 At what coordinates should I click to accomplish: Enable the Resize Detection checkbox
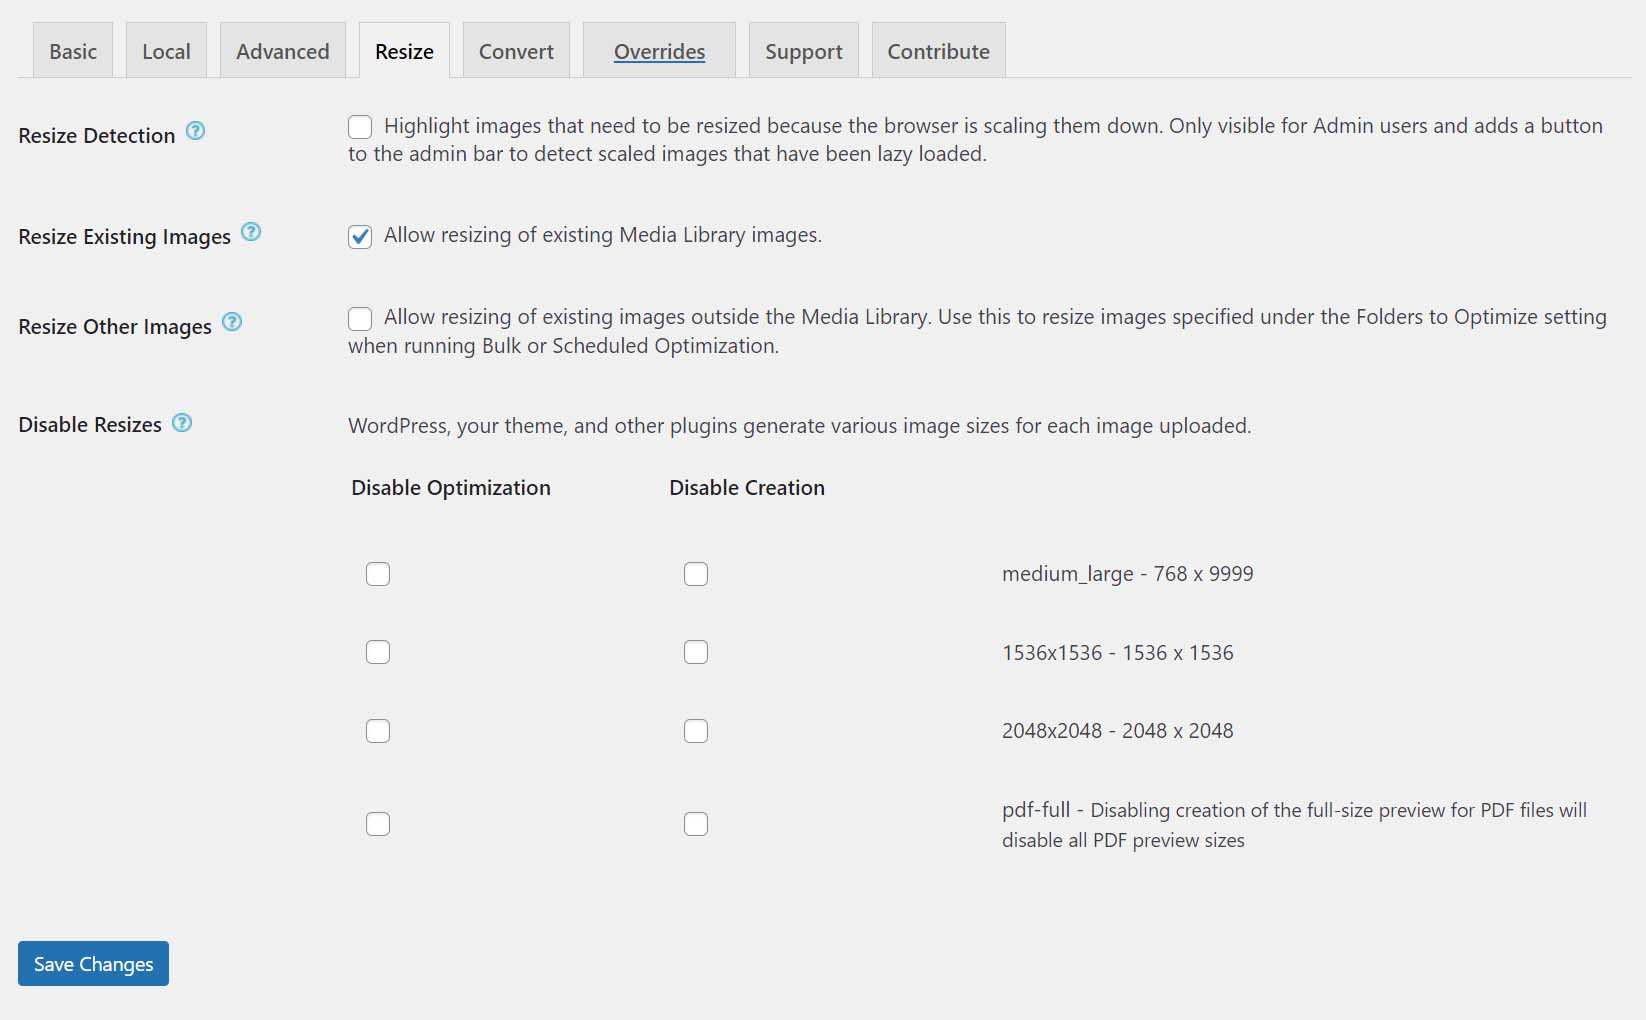359,126
